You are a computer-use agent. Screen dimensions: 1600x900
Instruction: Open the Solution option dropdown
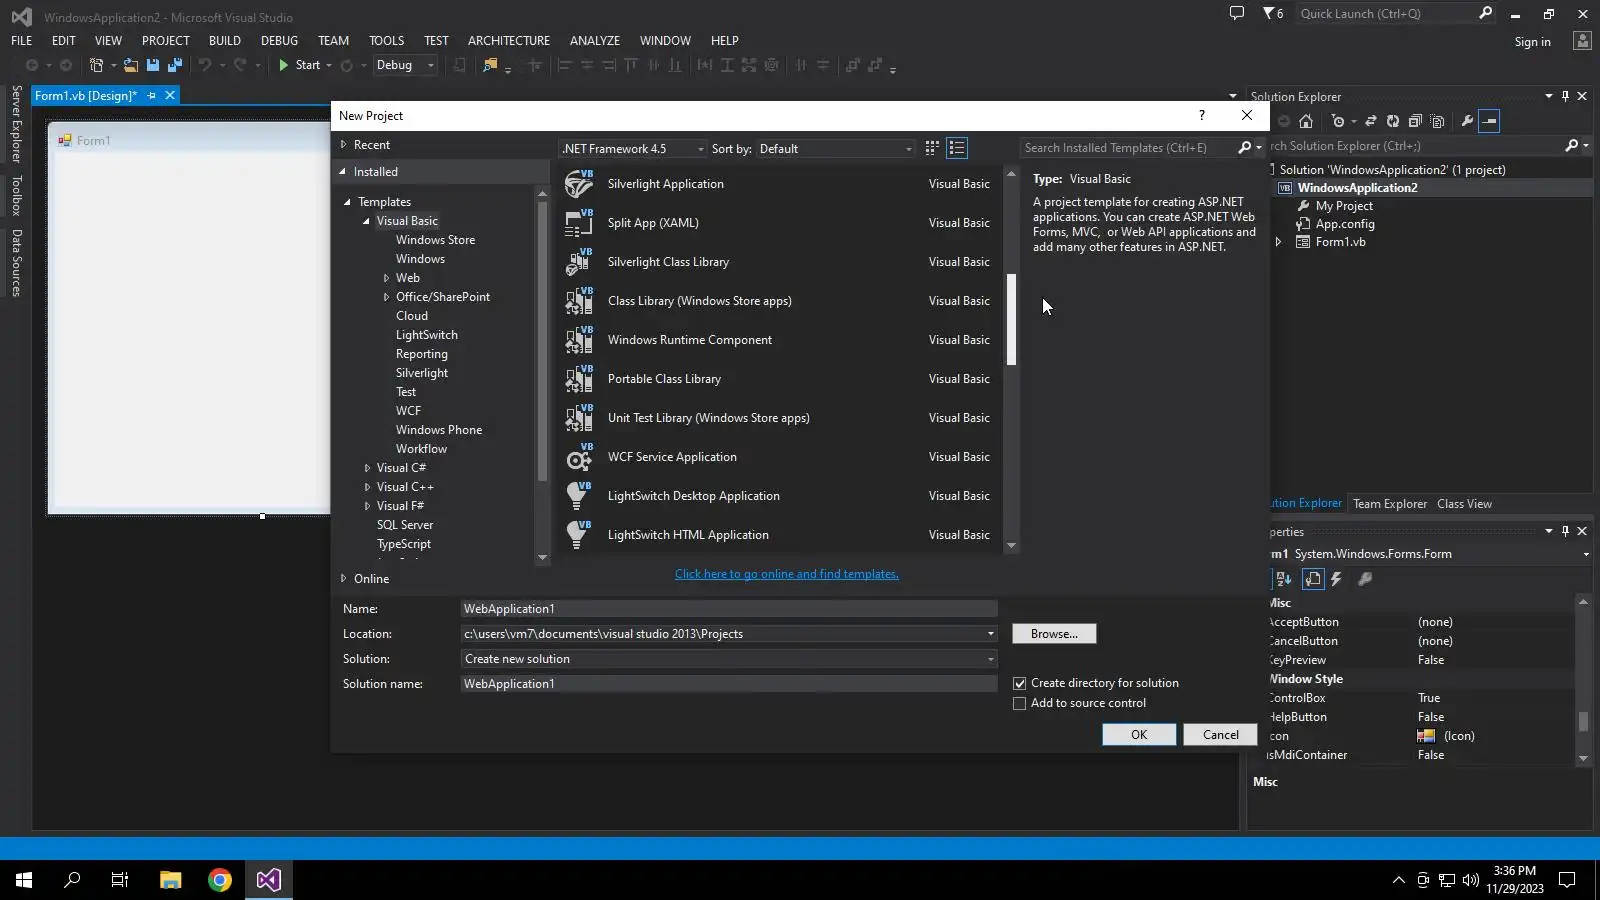click(991, 659)
